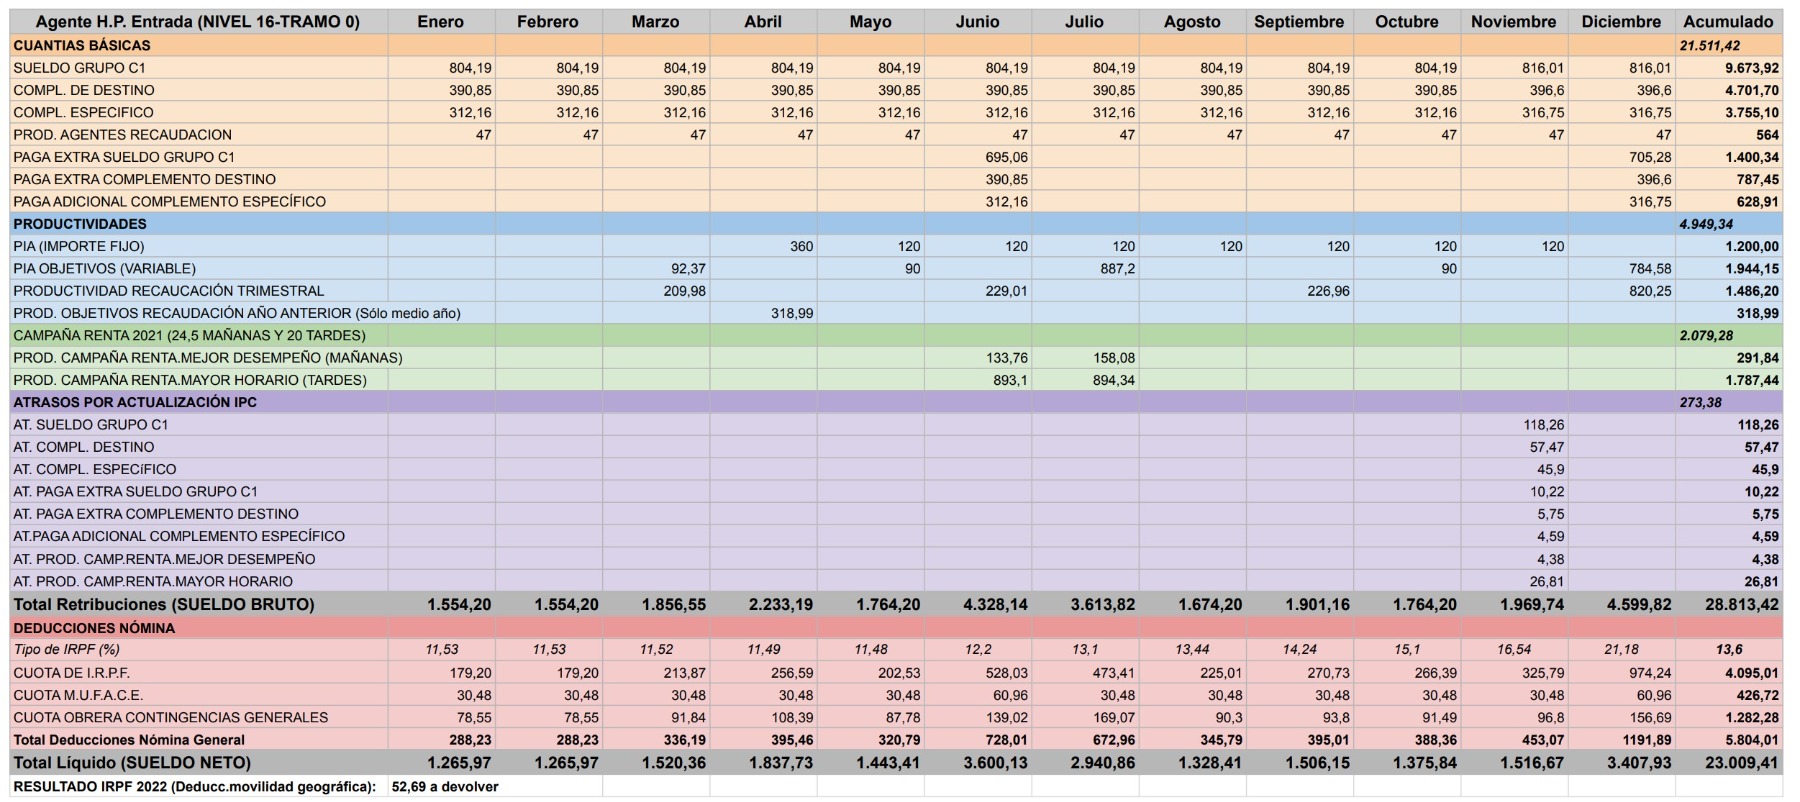Click the Diciembre column header cell
This screenshot has width=1800, height=802.
coord(1620,22)
